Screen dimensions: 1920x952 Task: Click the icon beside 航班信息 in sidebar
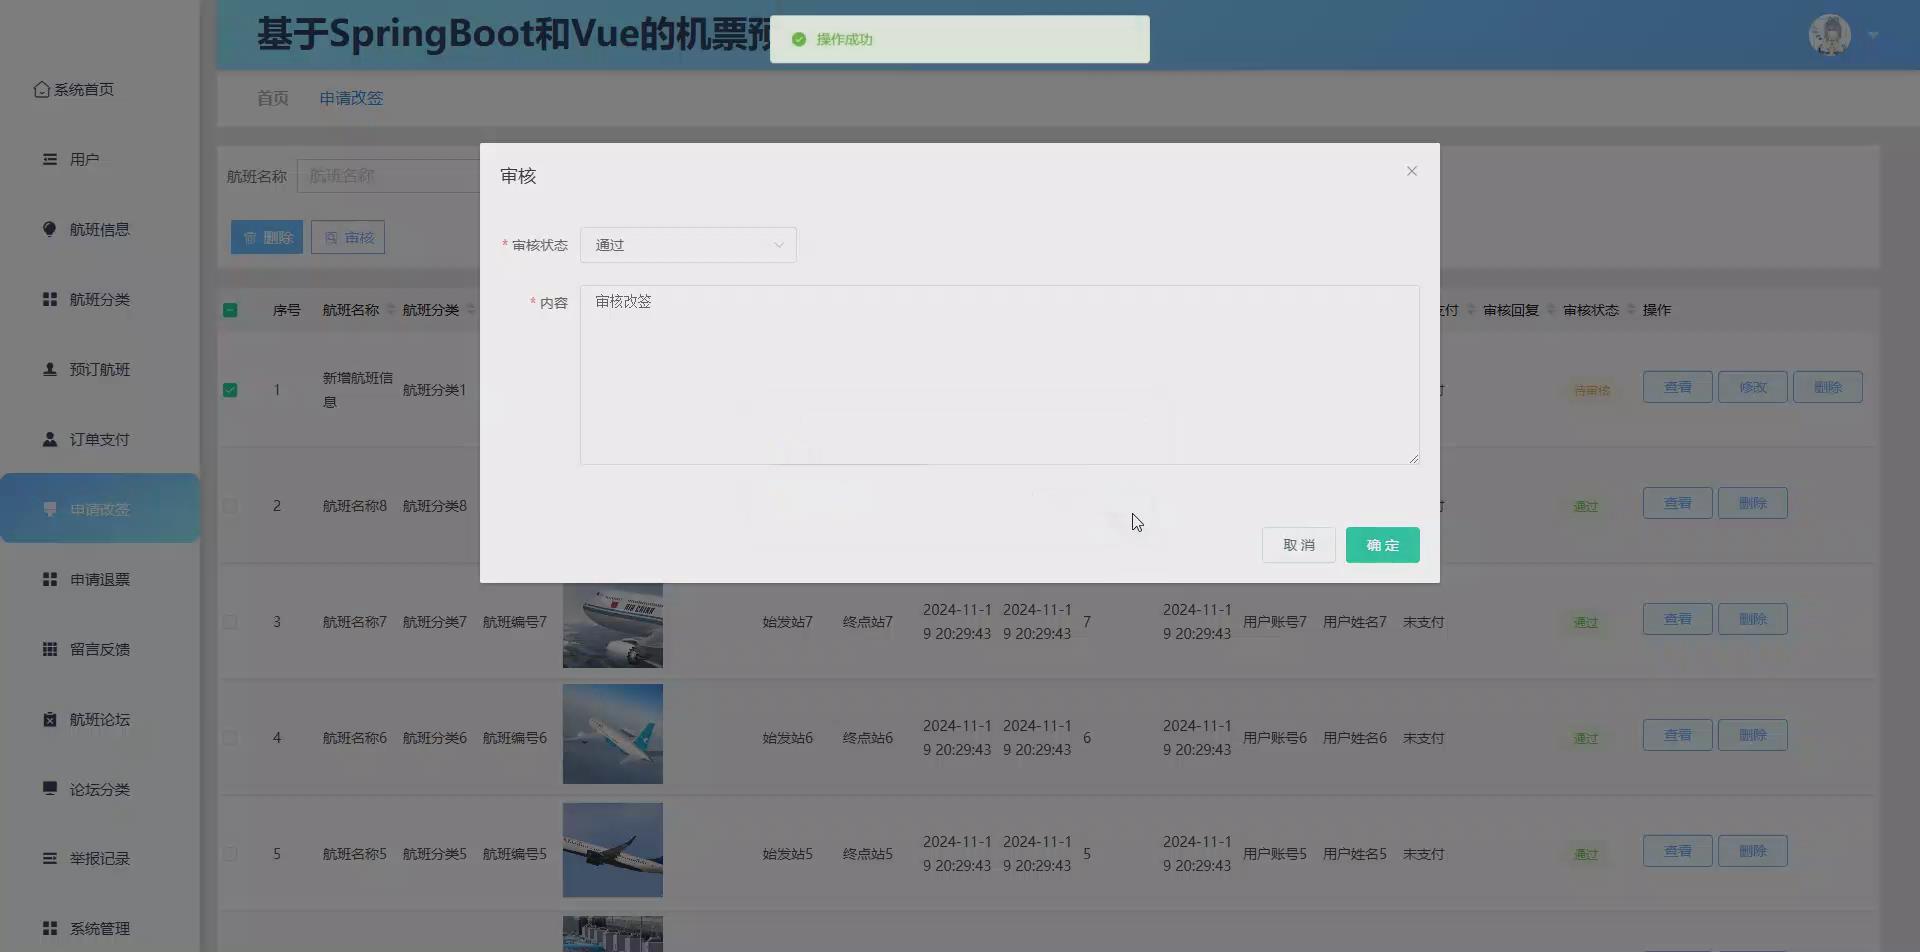coord(49,229)
